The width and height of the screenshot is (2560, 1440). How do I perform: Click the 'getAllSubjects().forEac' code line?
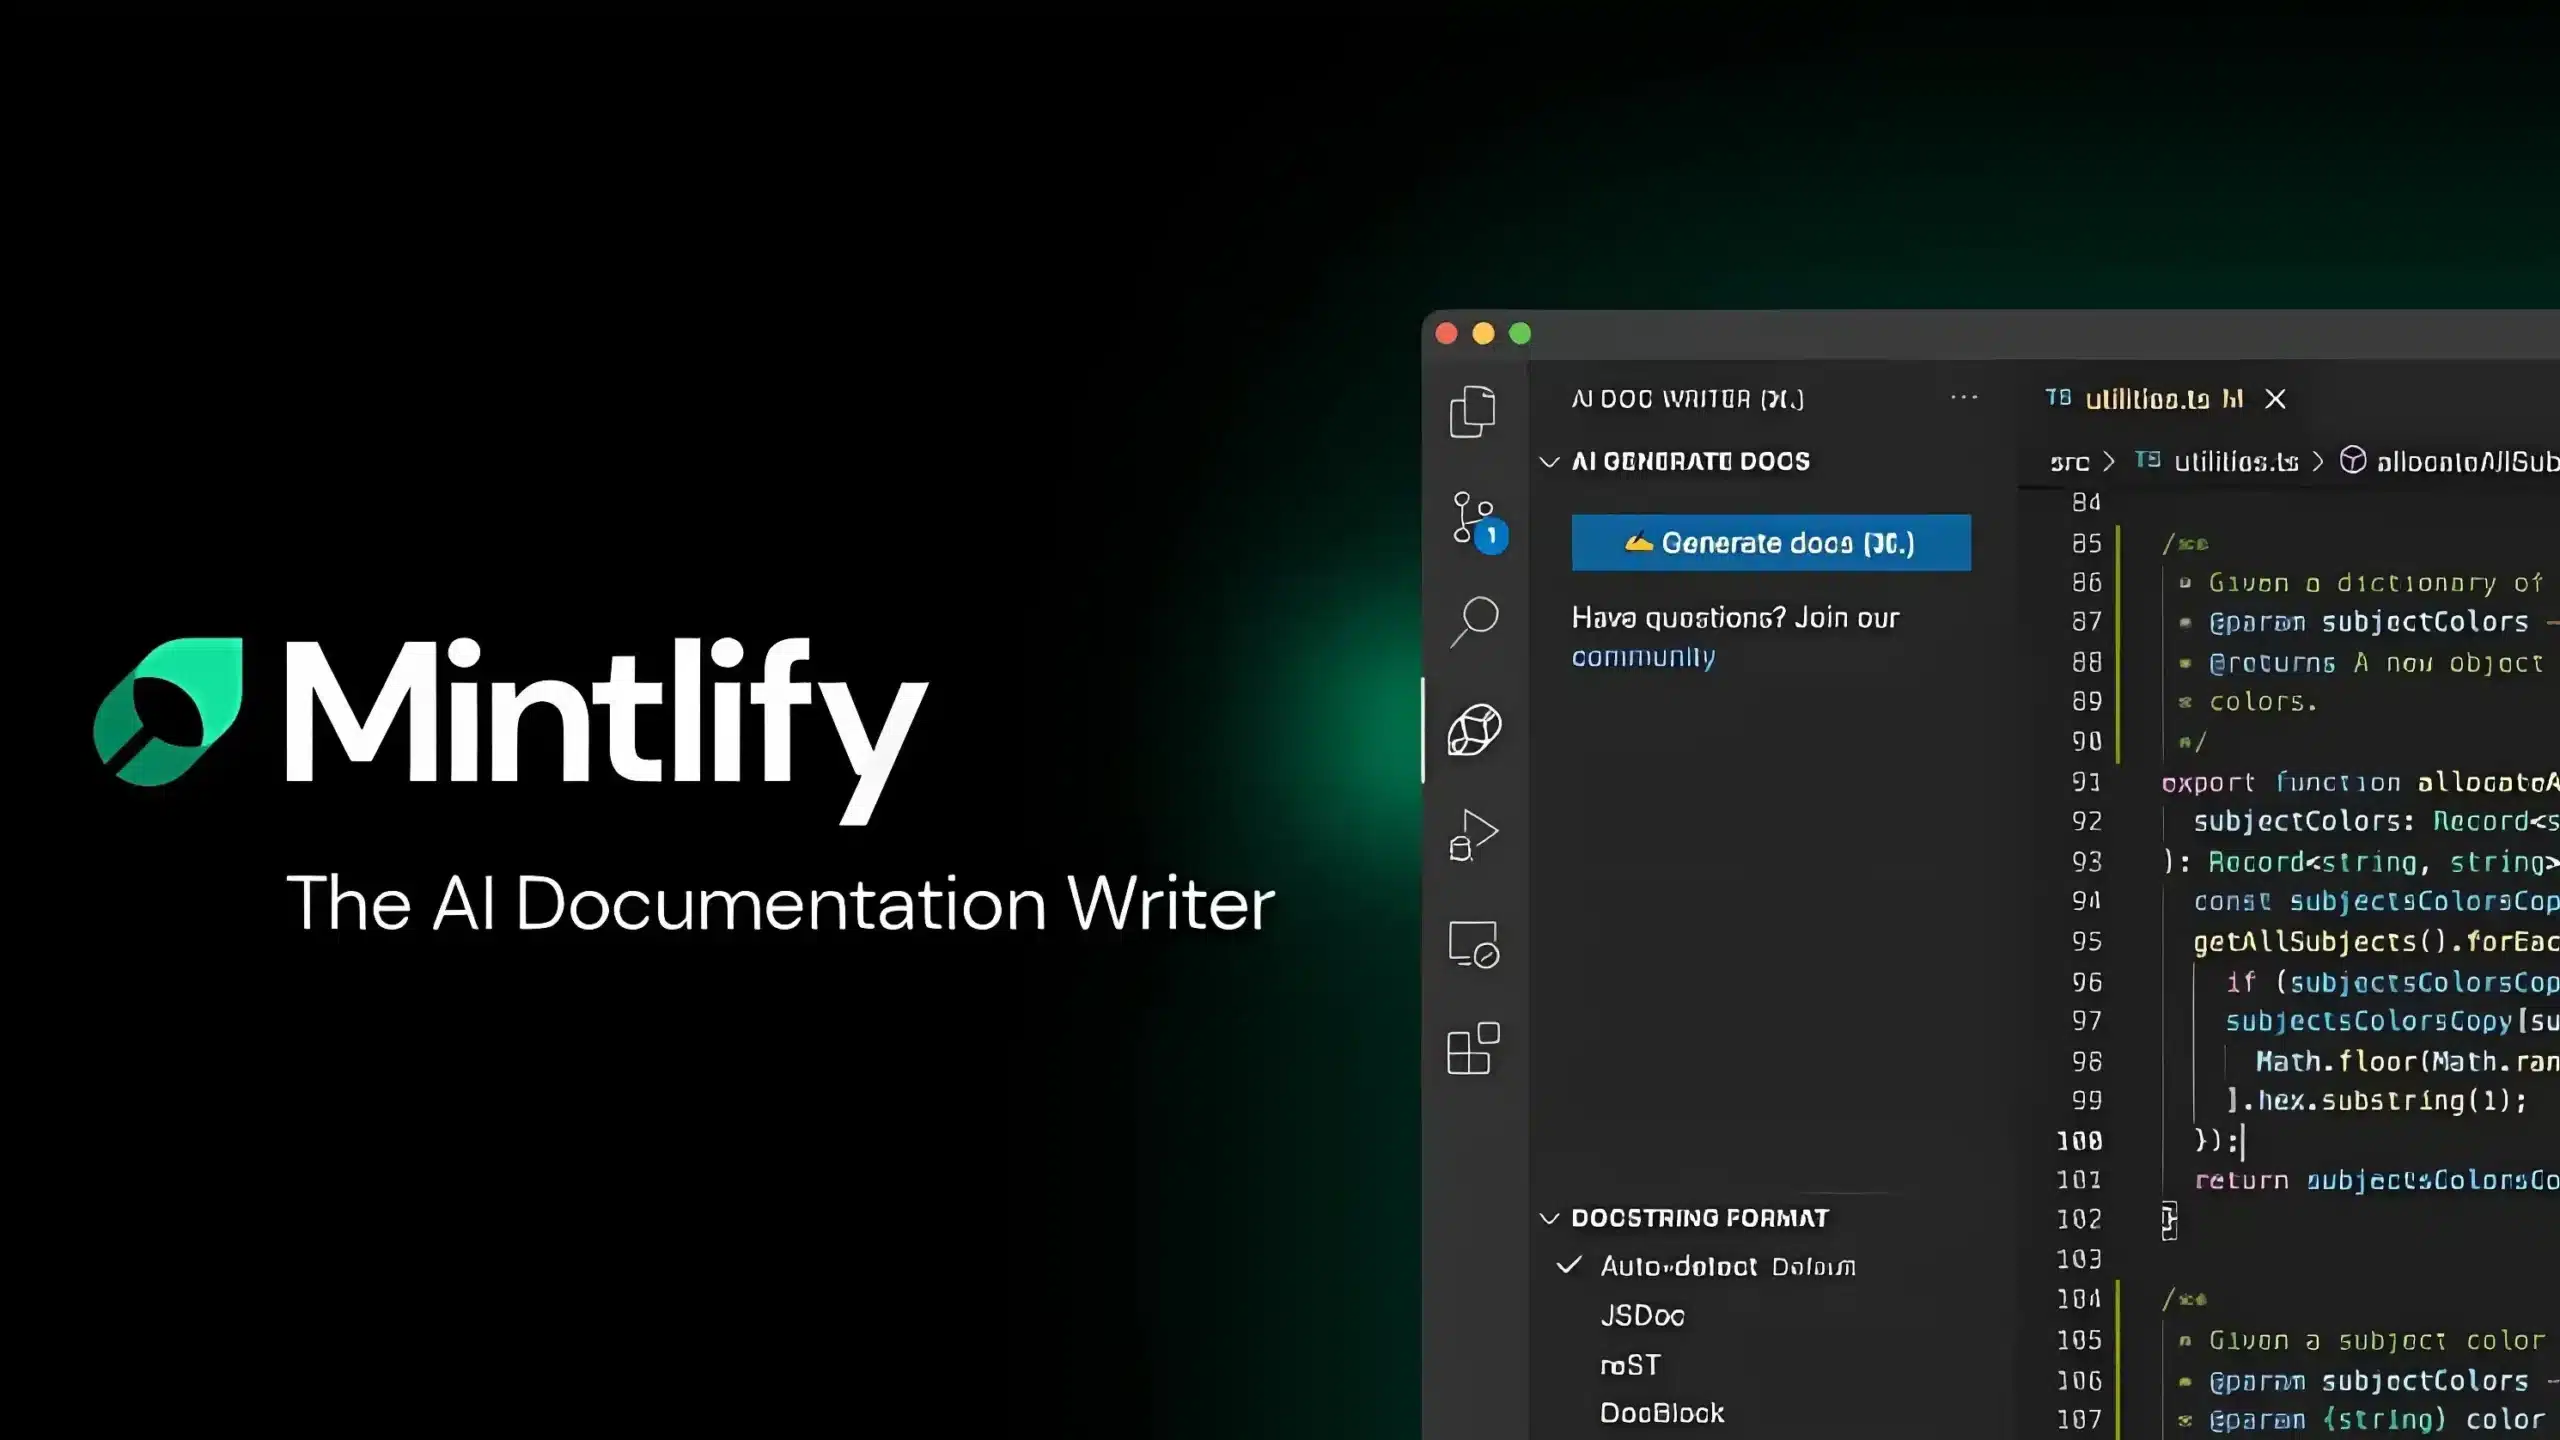(2376, 942)
